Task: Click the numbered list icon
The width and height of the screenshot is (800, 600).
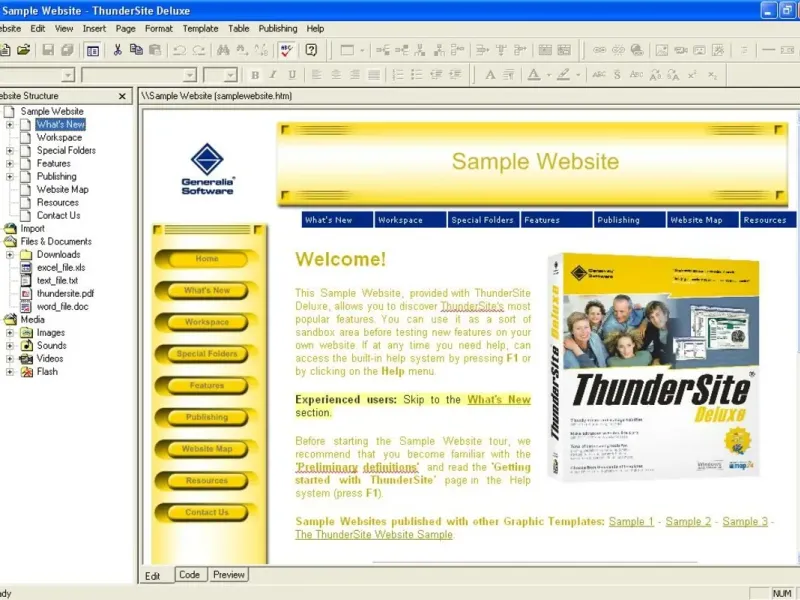Action: (397, 76)
